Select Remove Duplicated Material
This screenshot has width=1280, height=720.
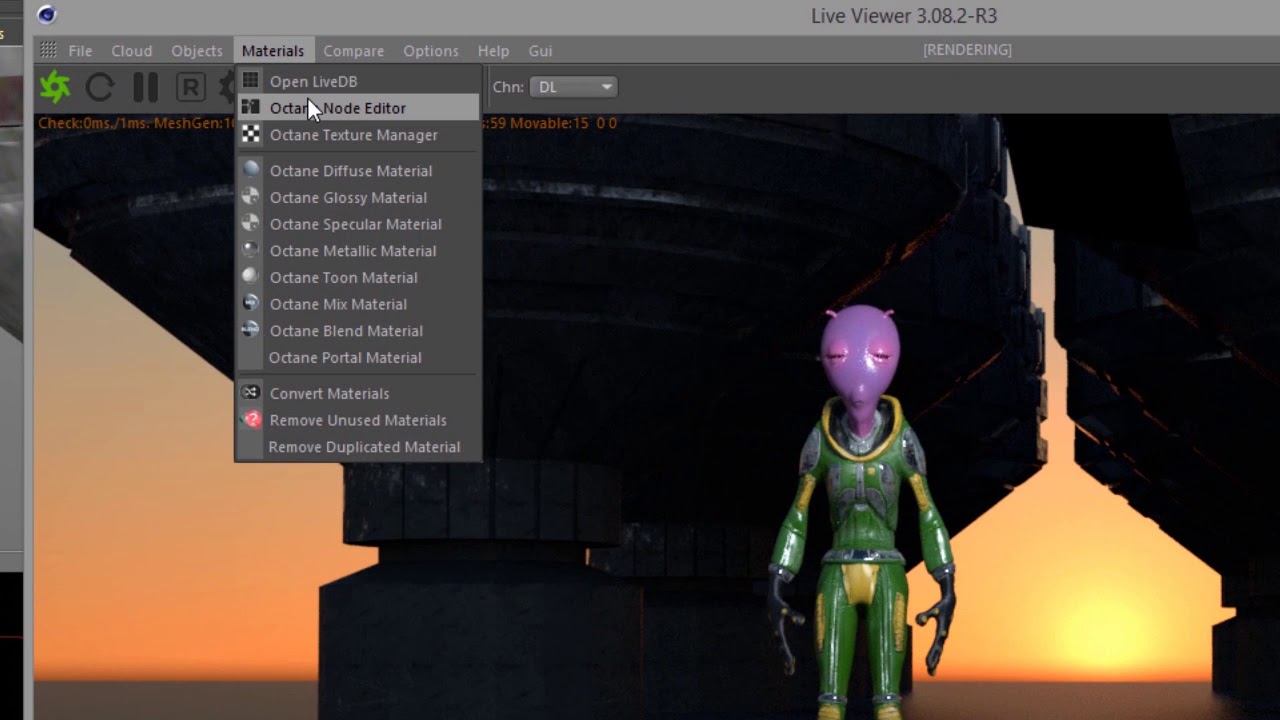click(358, 447)
